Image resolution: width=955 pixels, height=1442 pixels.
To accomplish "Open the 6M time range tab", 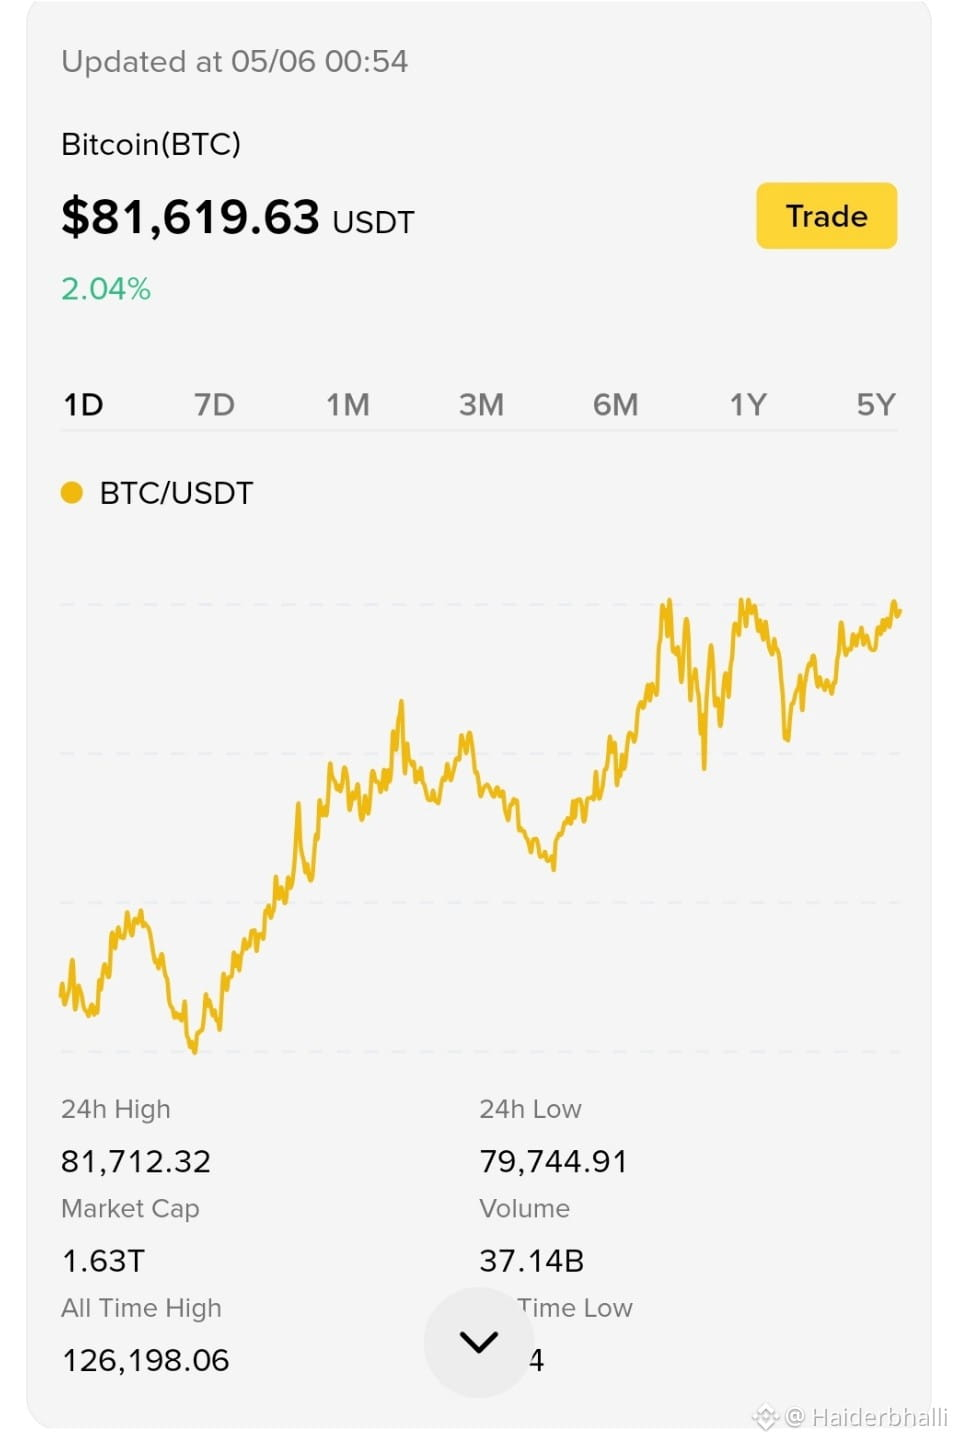I will click(x=615, y=405).
